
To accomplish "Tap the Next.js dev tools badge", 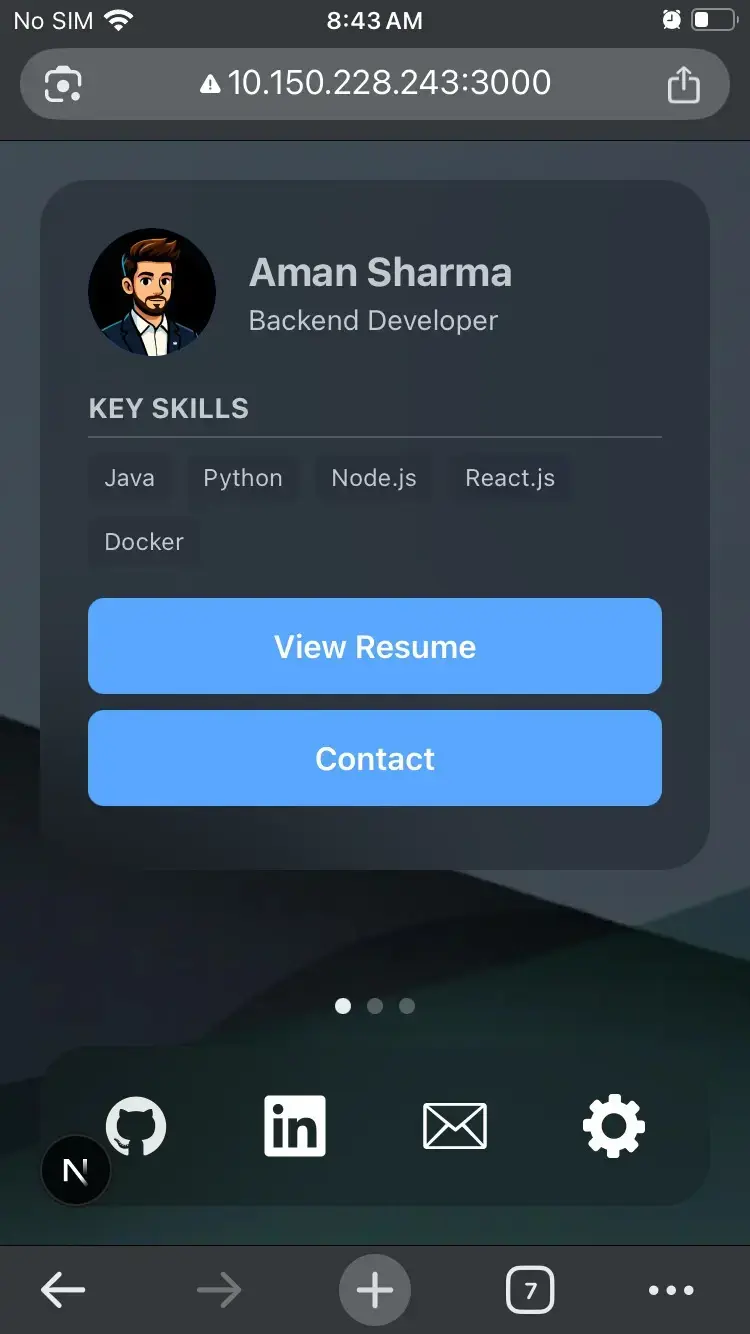I will click(76, 1170).
